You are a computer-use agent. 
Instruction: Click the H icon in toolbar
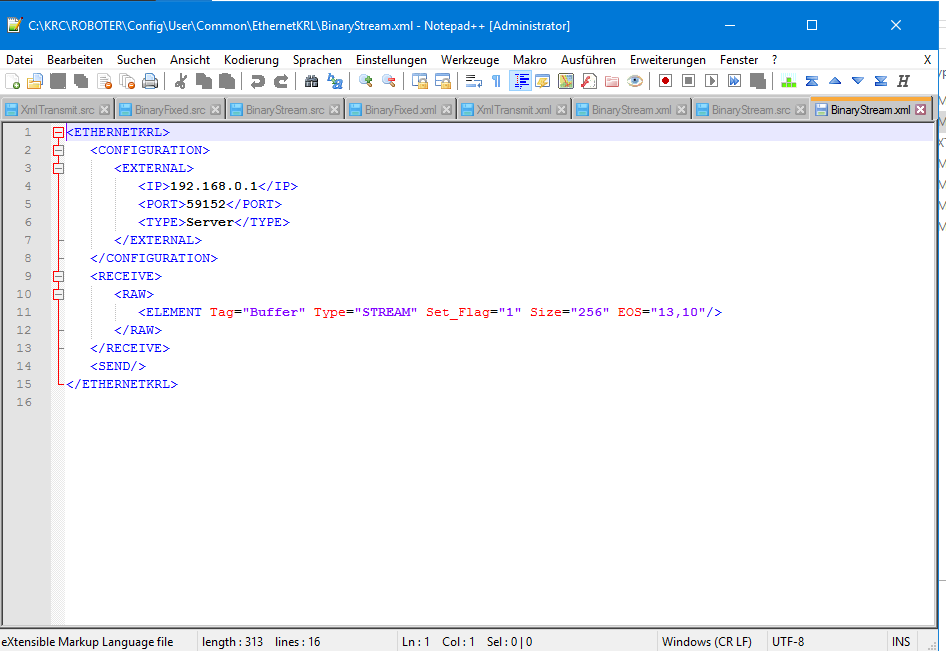(x=903, y=81)
